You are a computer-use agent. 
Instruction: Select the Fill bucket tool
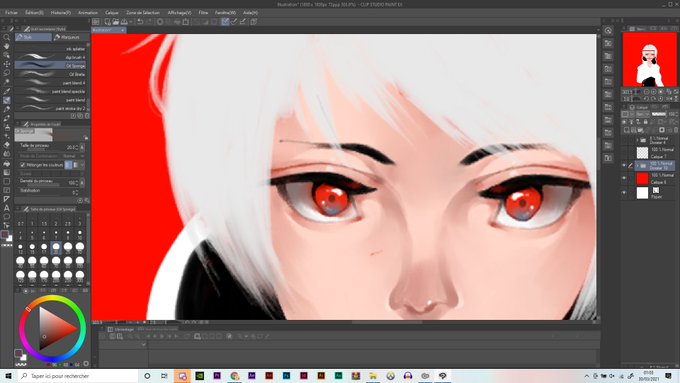pyautogui.click(x=7, y=163)
